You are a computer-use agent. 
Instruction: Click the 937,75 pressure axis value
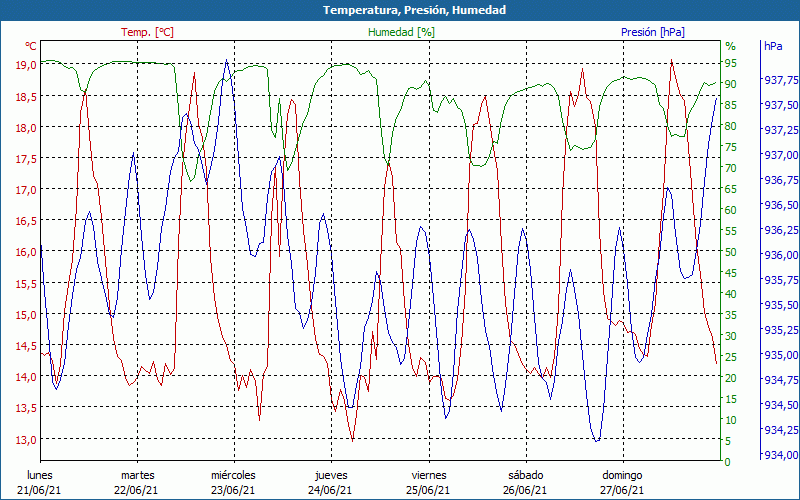(x=781, y=80)
